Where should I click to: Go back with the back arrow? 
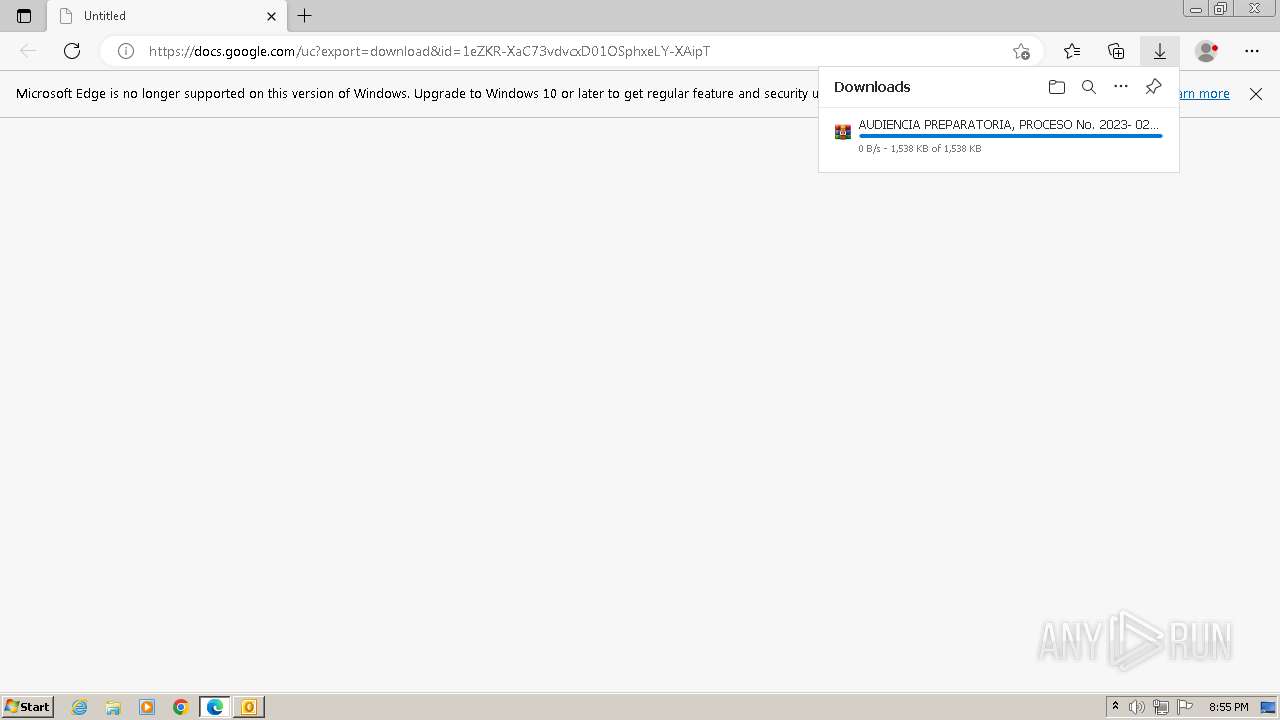[x=28, y=51]
